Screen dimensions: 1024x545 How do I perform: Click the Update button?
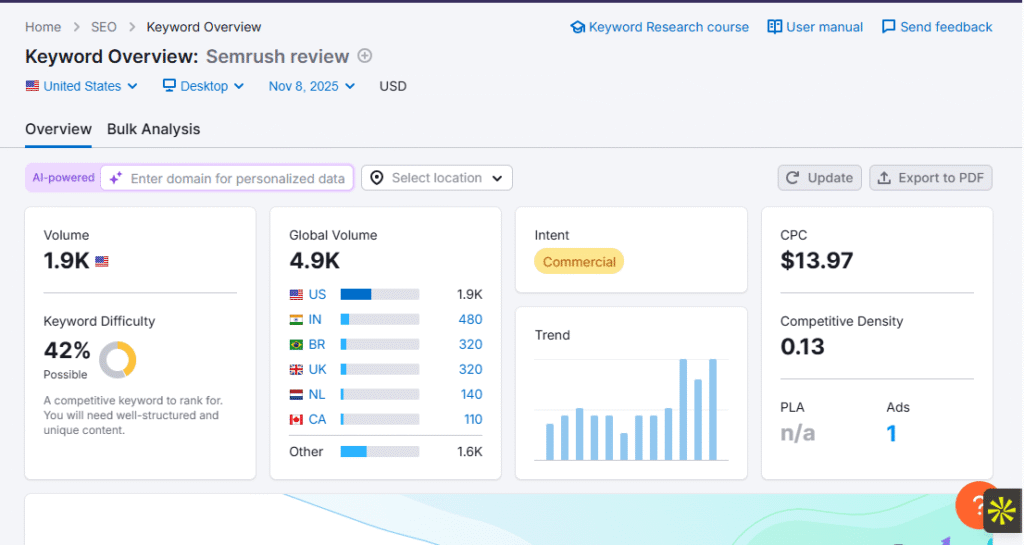point(820,178)
